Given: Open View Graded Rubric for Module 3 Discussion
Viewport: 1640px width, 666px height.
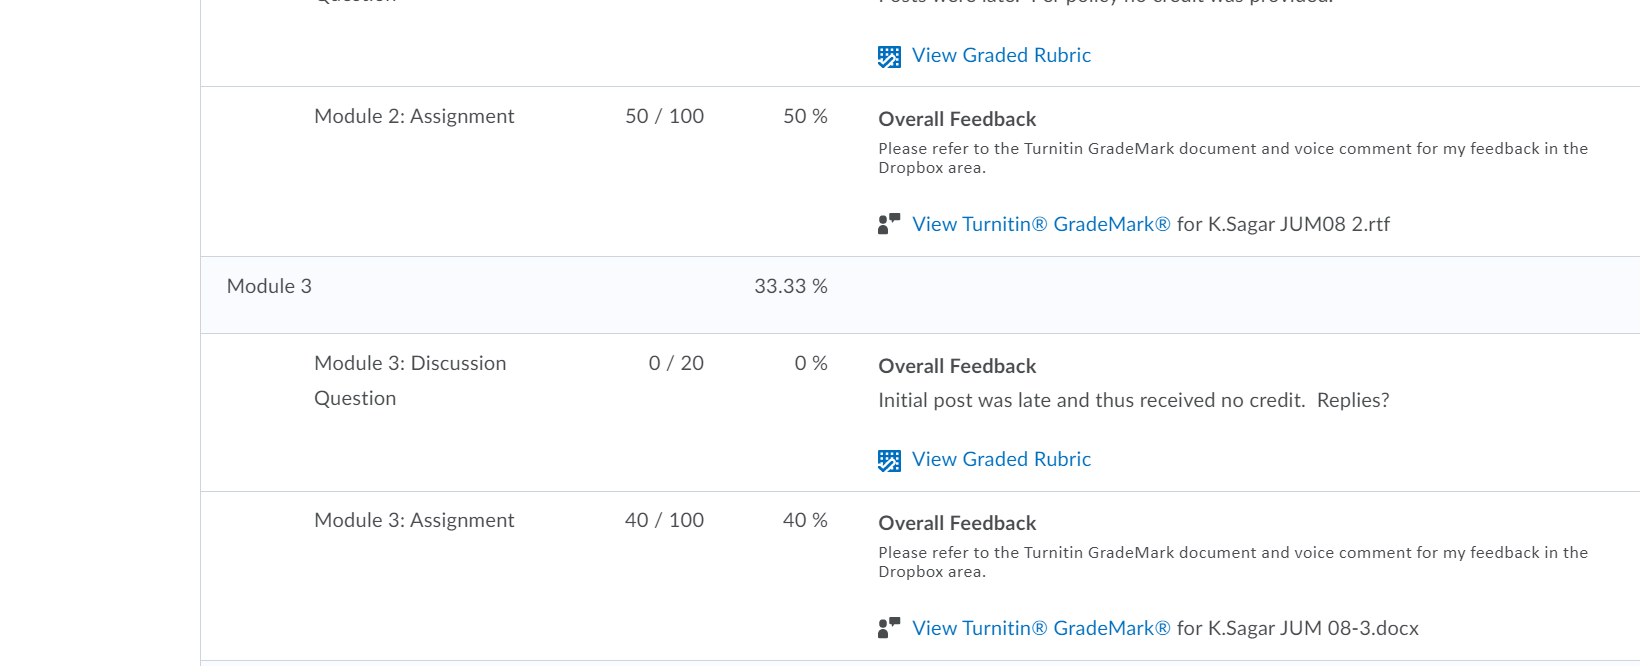Looking at the screenshot, I should [x=1001, y=459].
